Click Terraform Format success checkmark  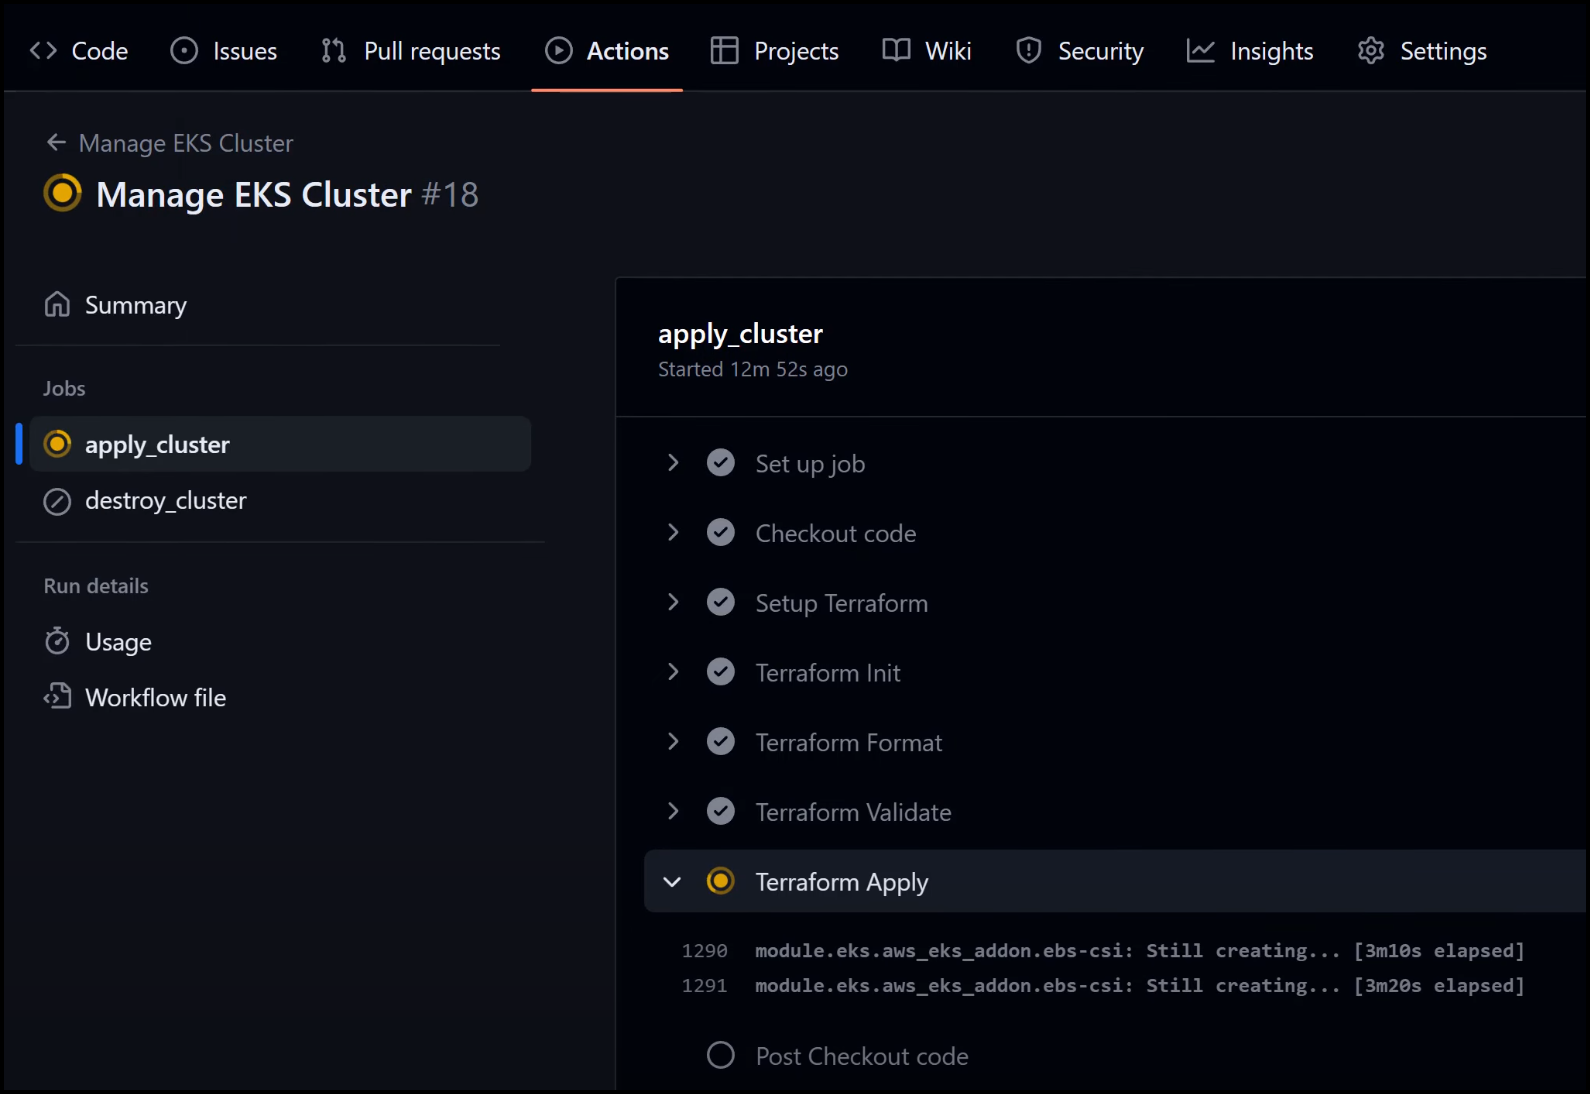721,742
